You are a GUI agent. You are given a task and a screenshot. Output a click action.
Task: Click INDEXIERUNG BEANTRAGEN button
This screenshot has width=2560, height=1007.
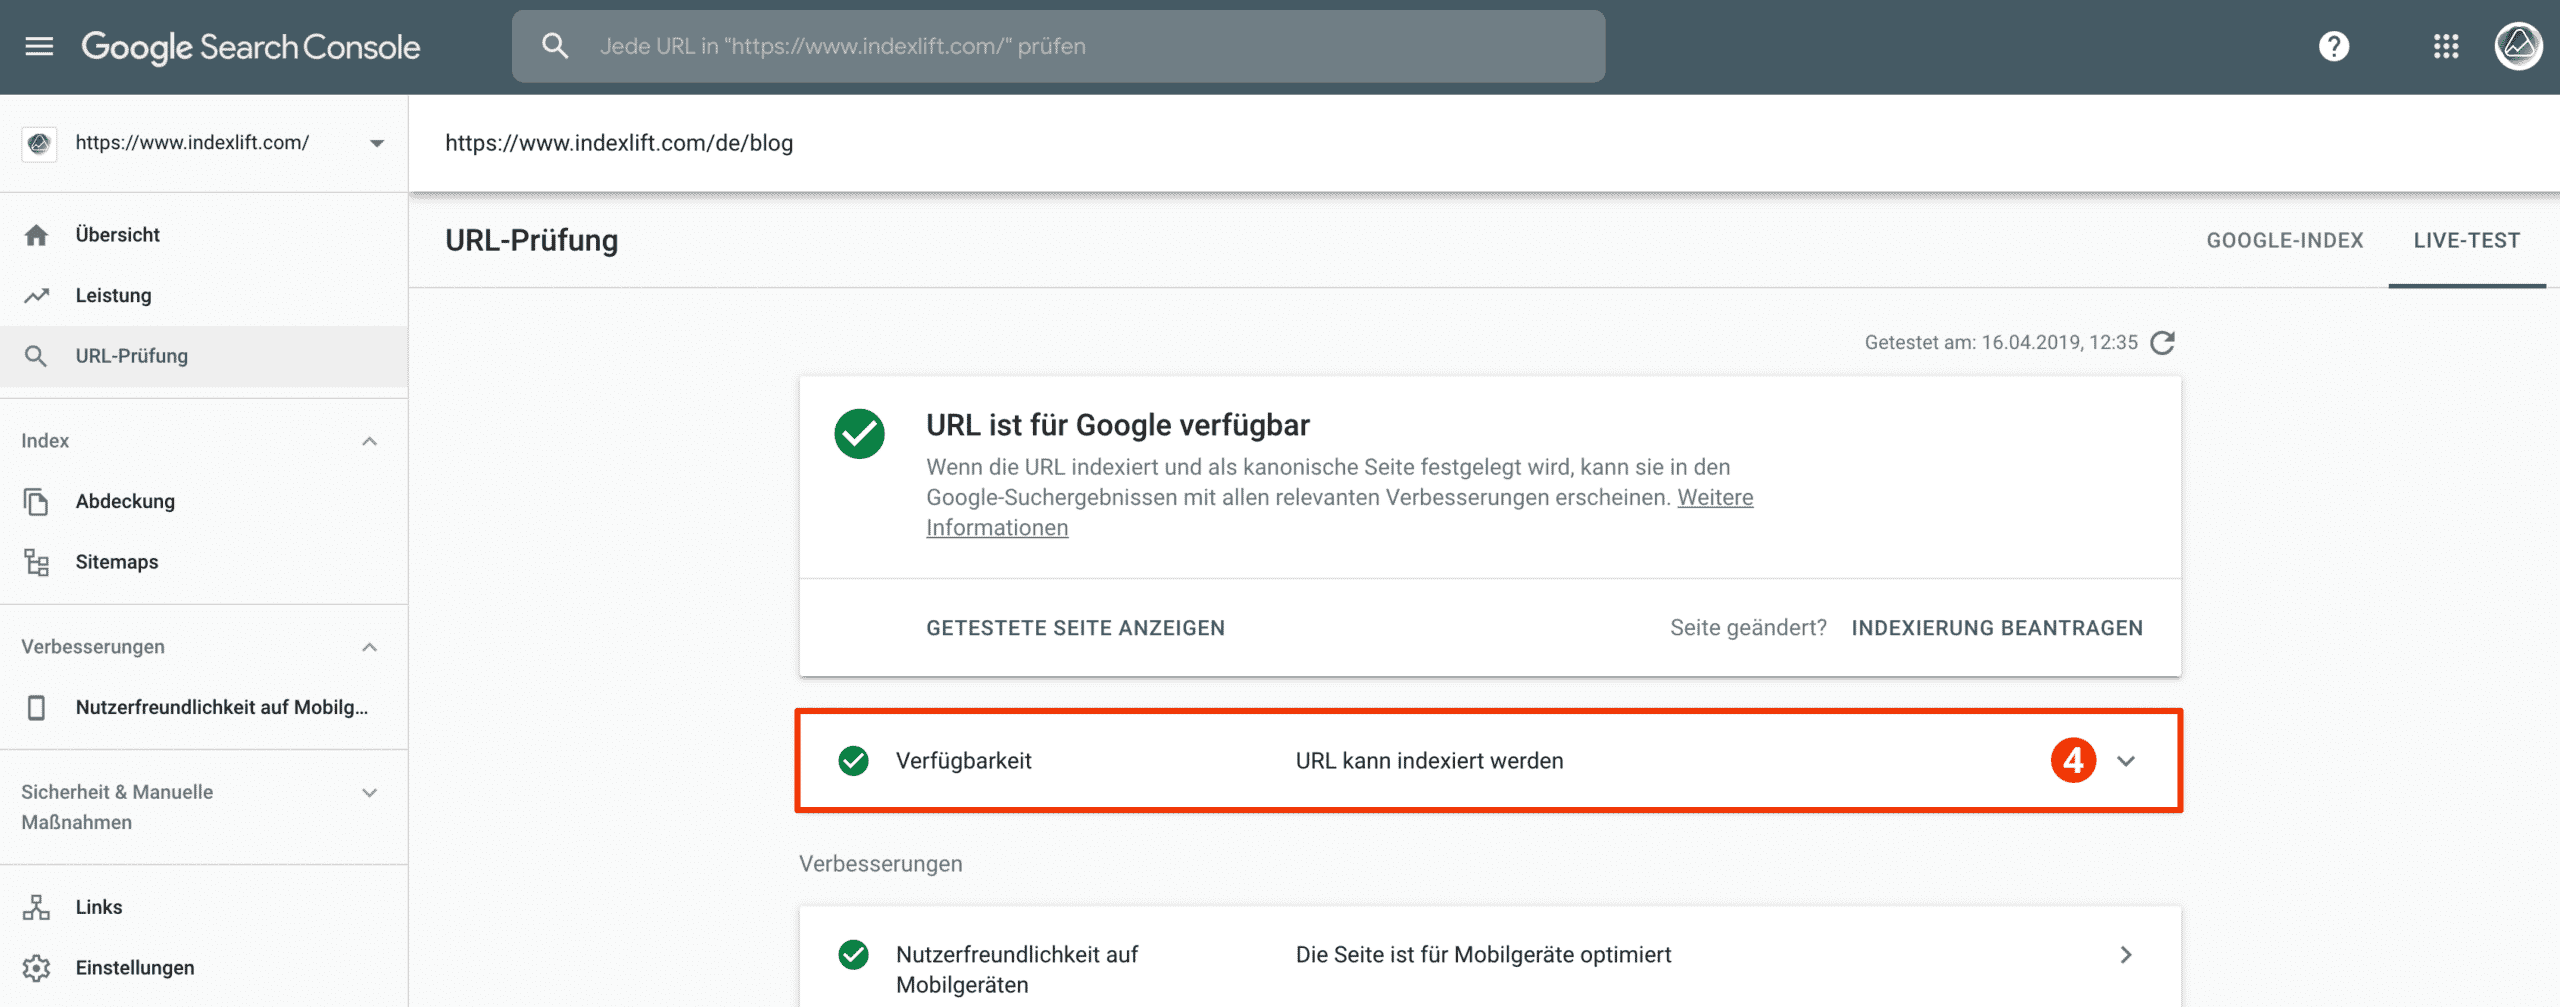click(1997, 628)
